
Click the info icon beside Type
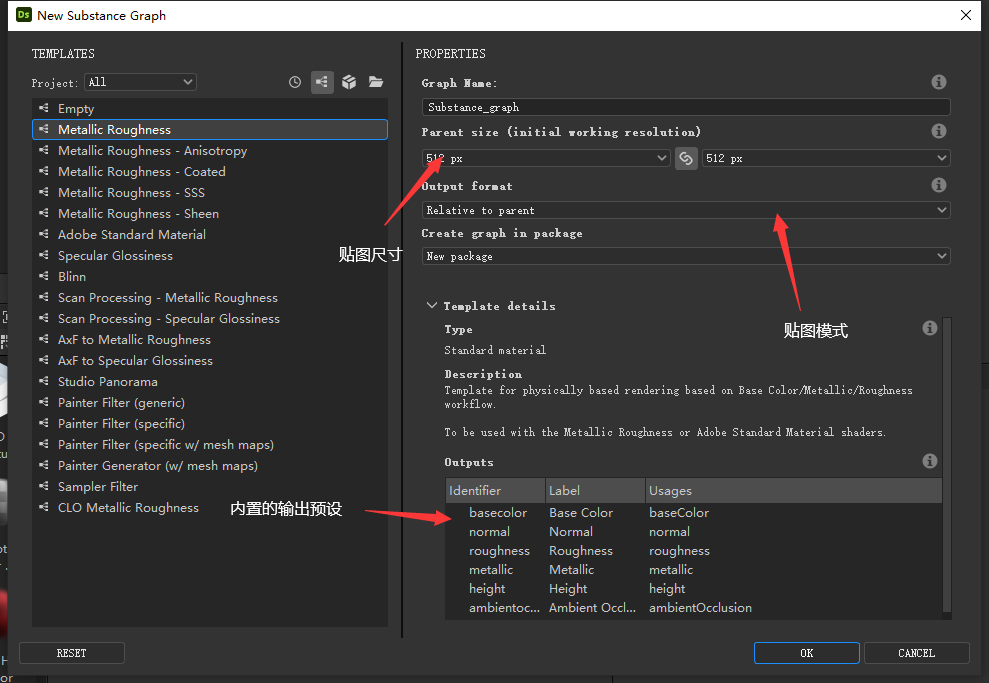click(930, 328)
